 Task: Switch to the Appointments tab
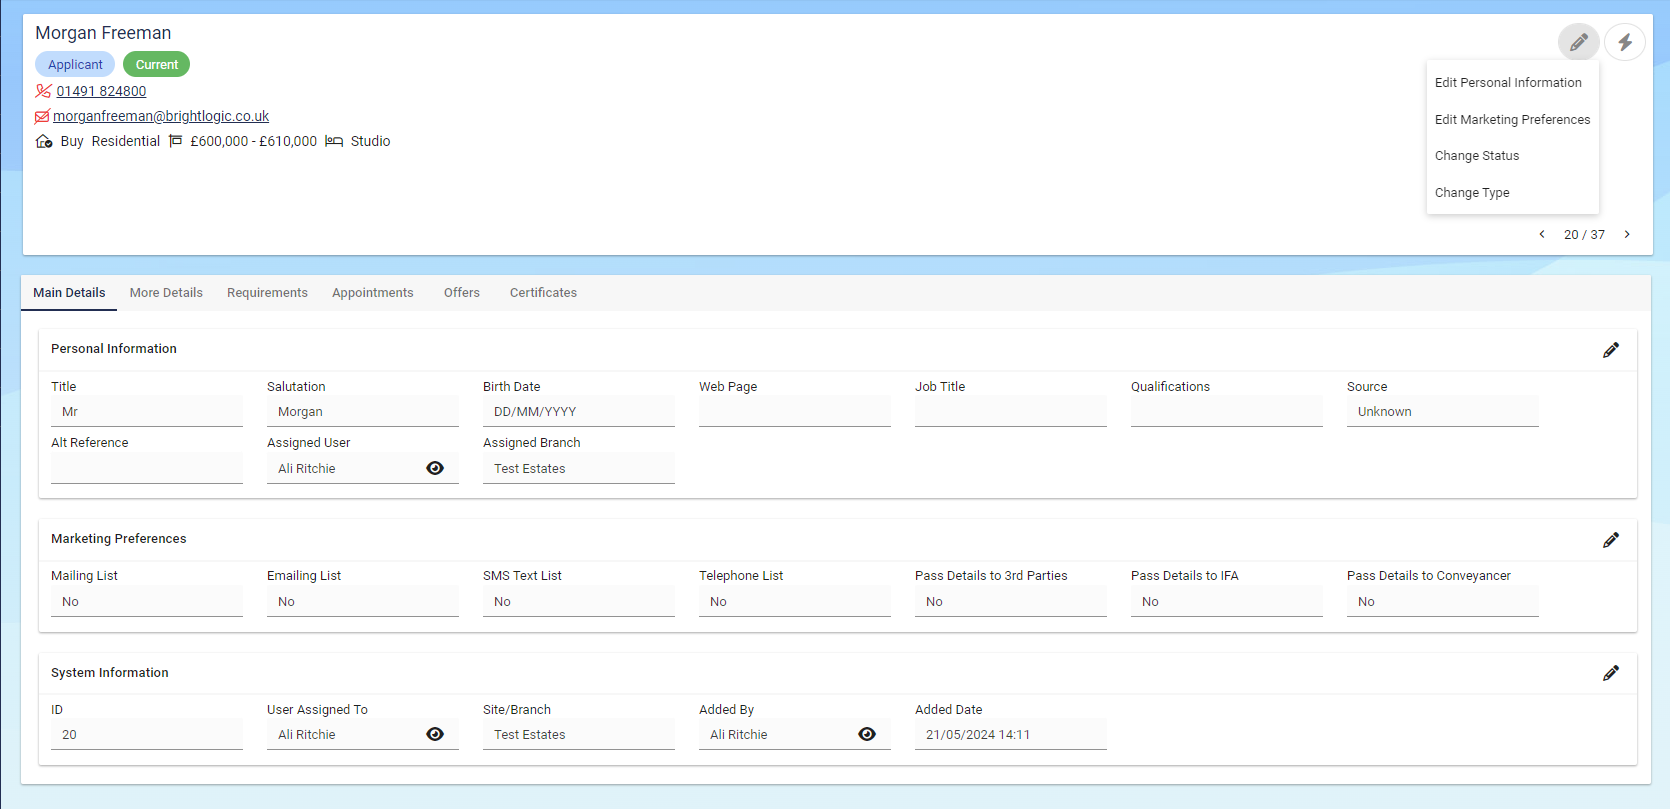point(373,293)
